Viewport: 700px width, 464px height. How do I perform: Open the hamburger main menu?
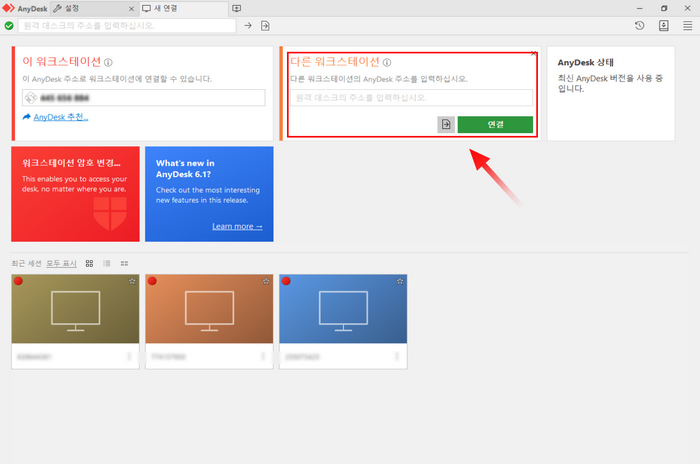coord(688,25)
